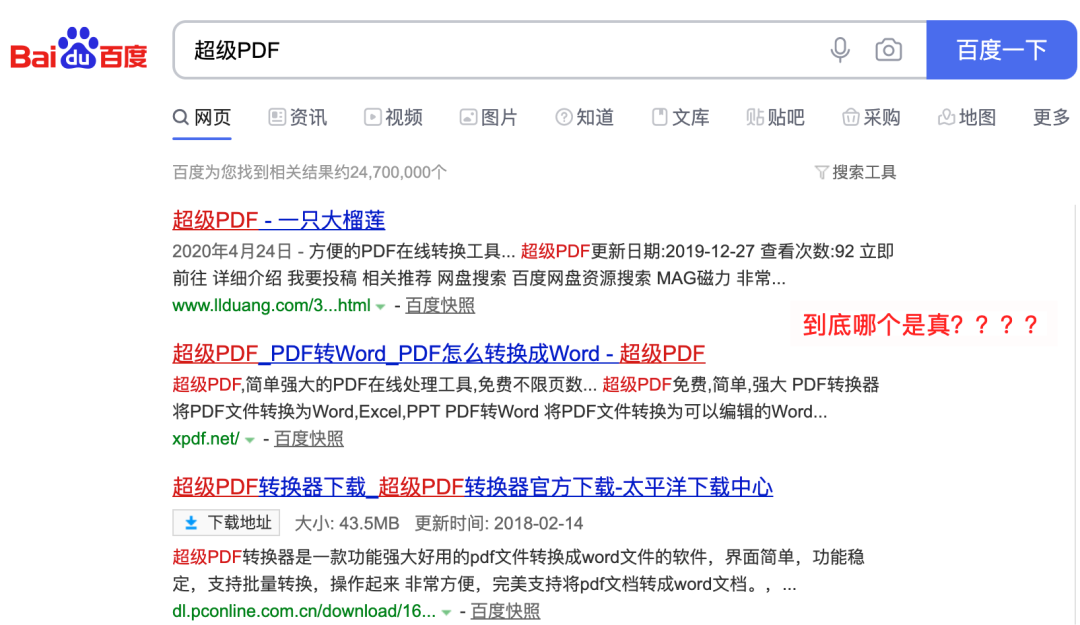Open 搜索工具 filter options
Image resolution: width=1080 pixels, height=625 pixels.
point(855,172)
